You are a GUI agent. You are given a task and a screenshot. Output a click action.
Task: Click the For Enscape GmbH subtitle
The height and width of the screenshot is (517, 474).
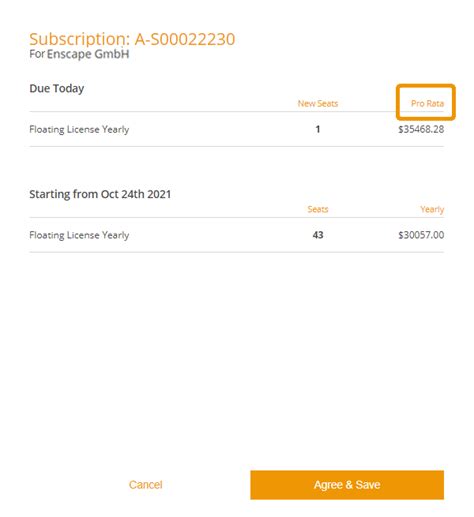79,54
